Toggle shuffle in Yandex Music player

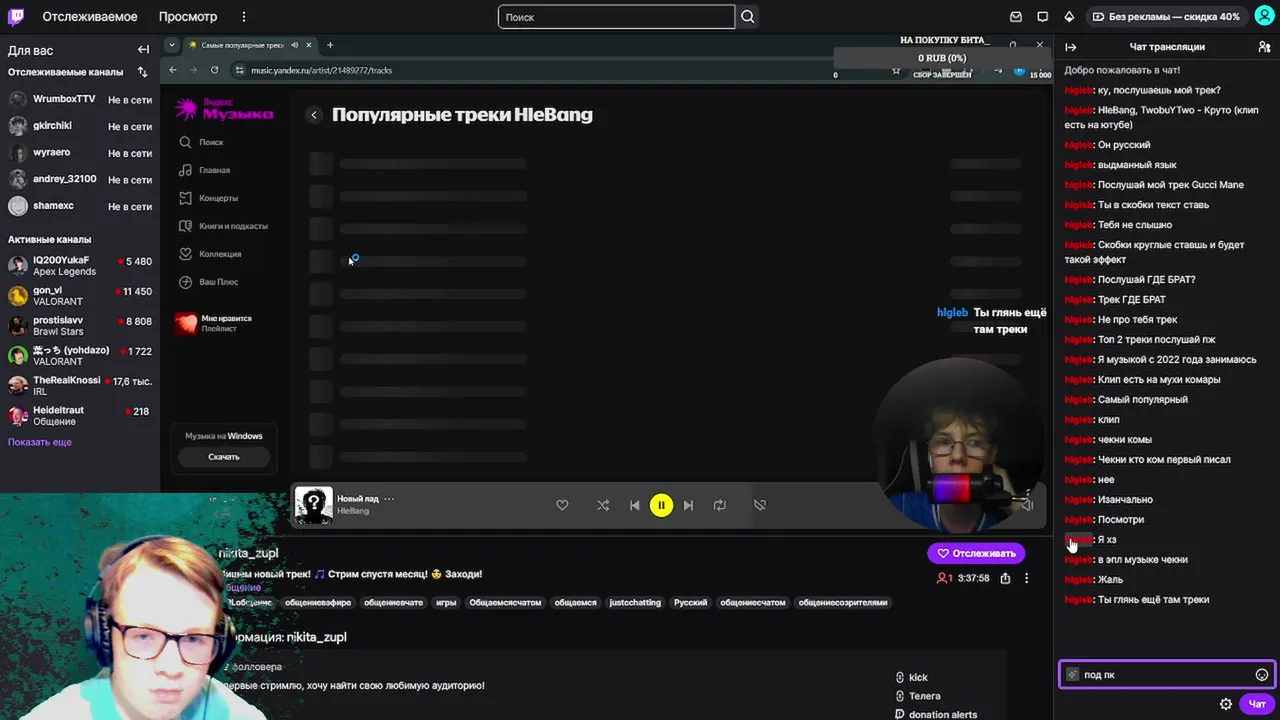click(603, 505)
